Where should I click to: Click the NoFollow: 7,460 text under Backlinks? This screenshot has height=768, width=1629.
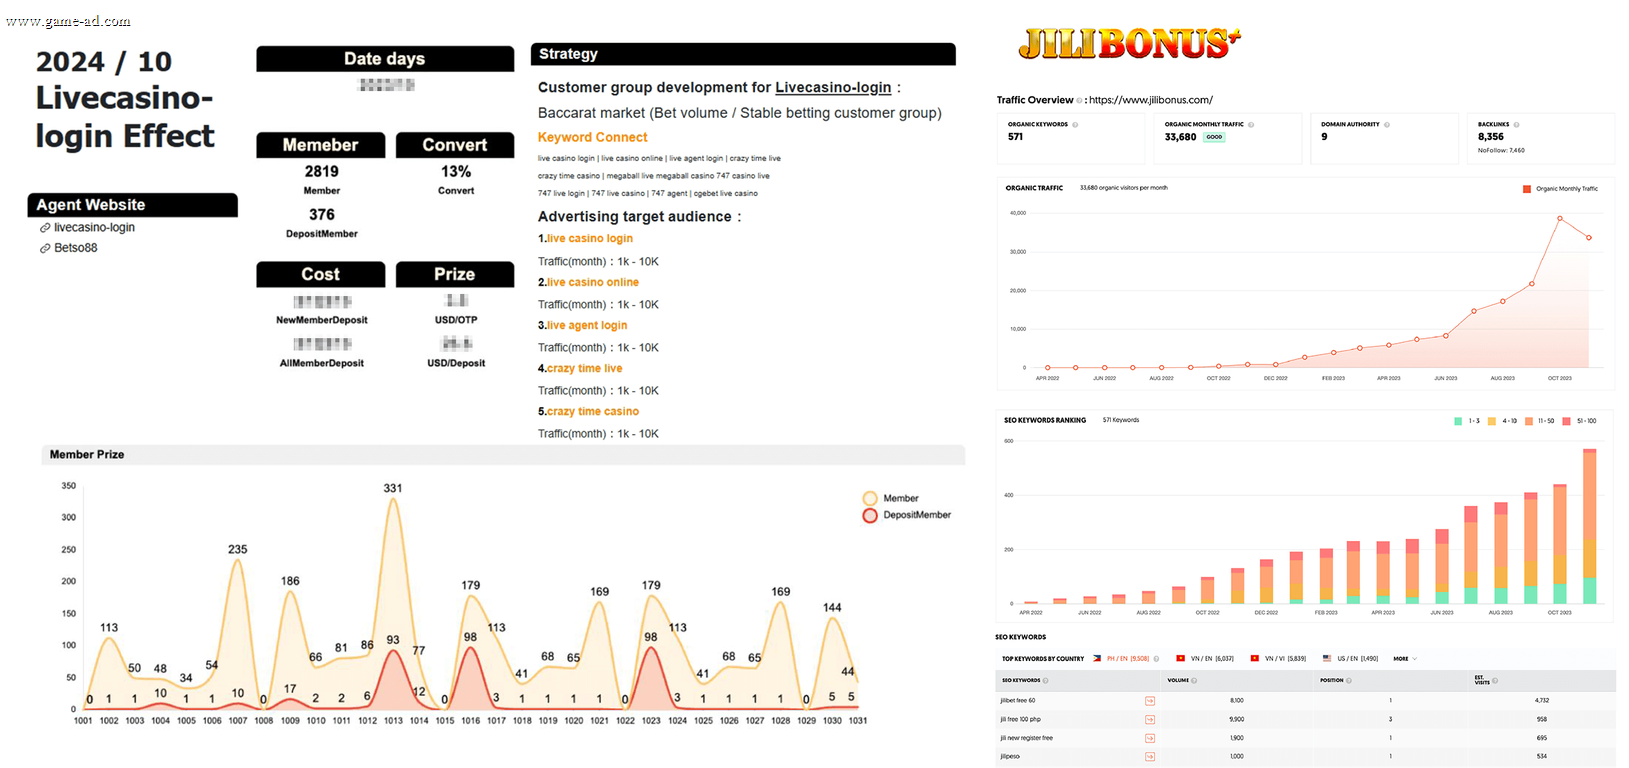[1501, 151]
